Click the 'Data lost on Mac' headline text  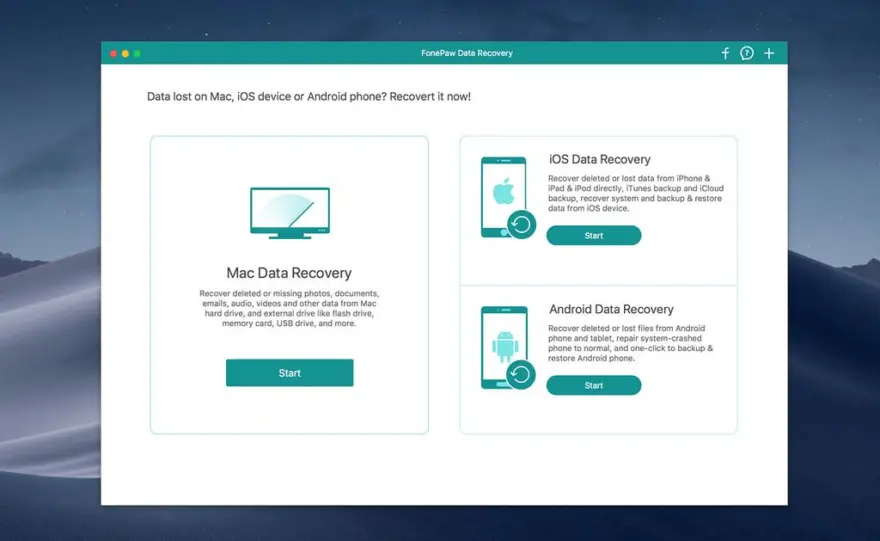(309, 97)
